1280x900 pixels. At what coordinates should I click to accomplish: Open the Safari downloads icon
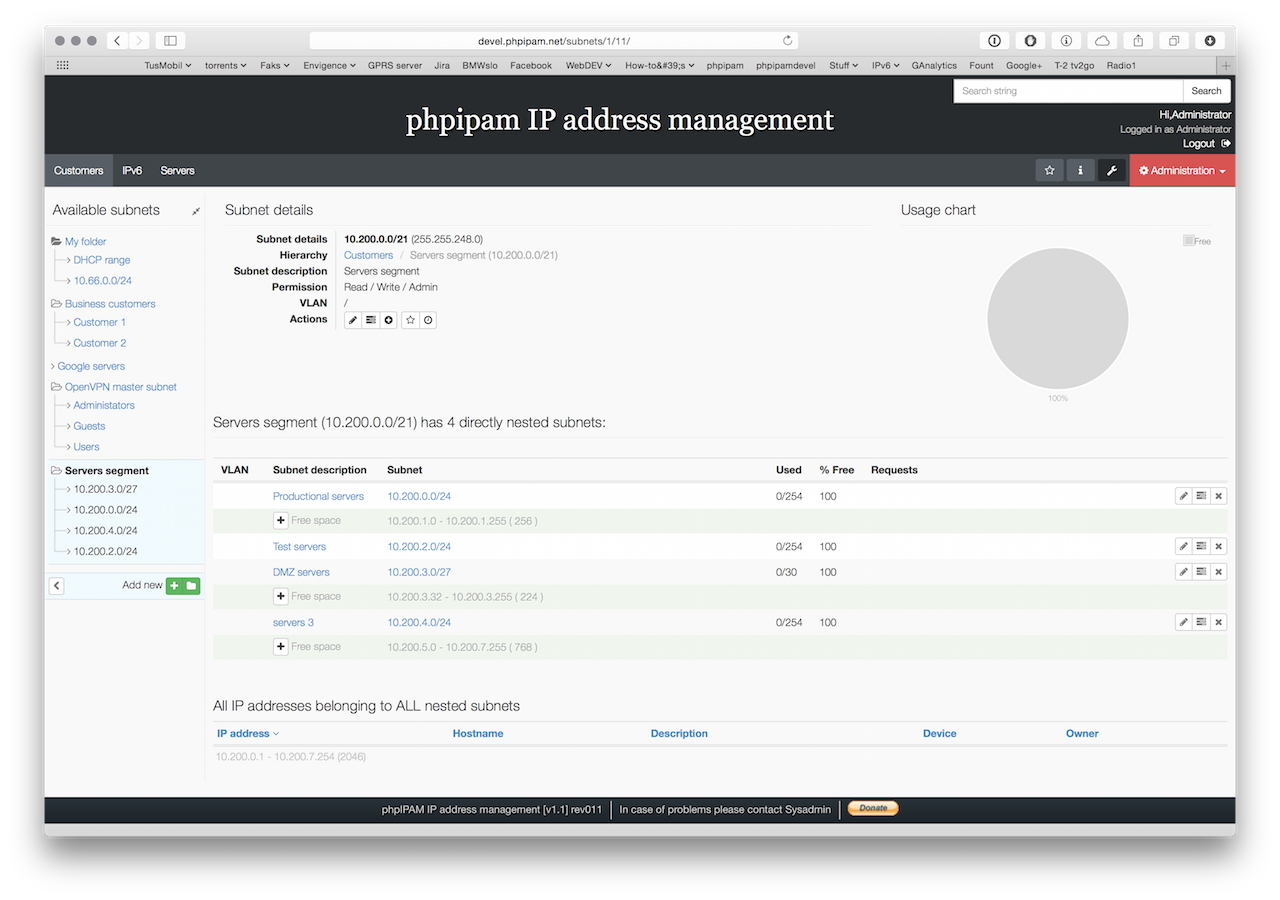tap(1210, 41)
